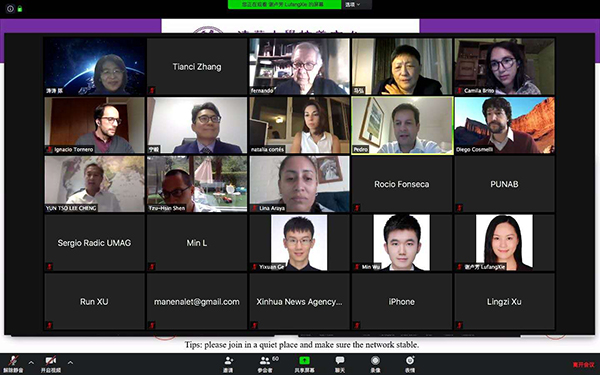
Task: Expand video options arrow beside the camera
Action: (x=70, y=362)
